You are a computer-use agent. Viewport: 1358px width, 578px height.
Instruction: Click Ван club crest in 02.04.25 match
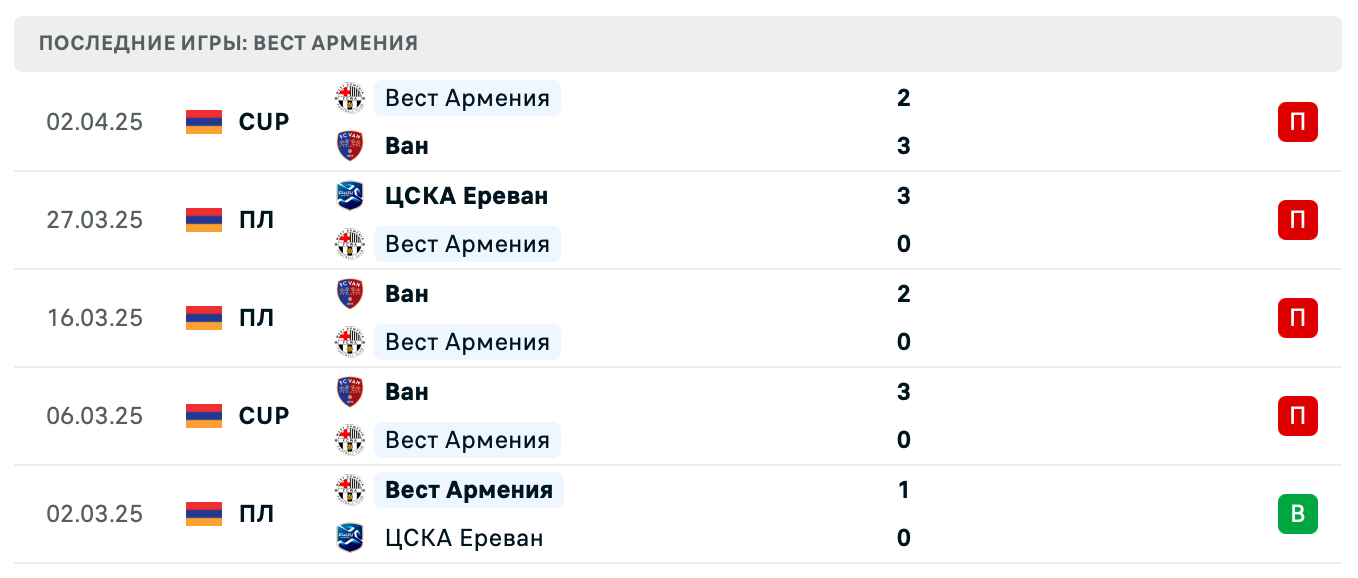click(x=350, y=146)
